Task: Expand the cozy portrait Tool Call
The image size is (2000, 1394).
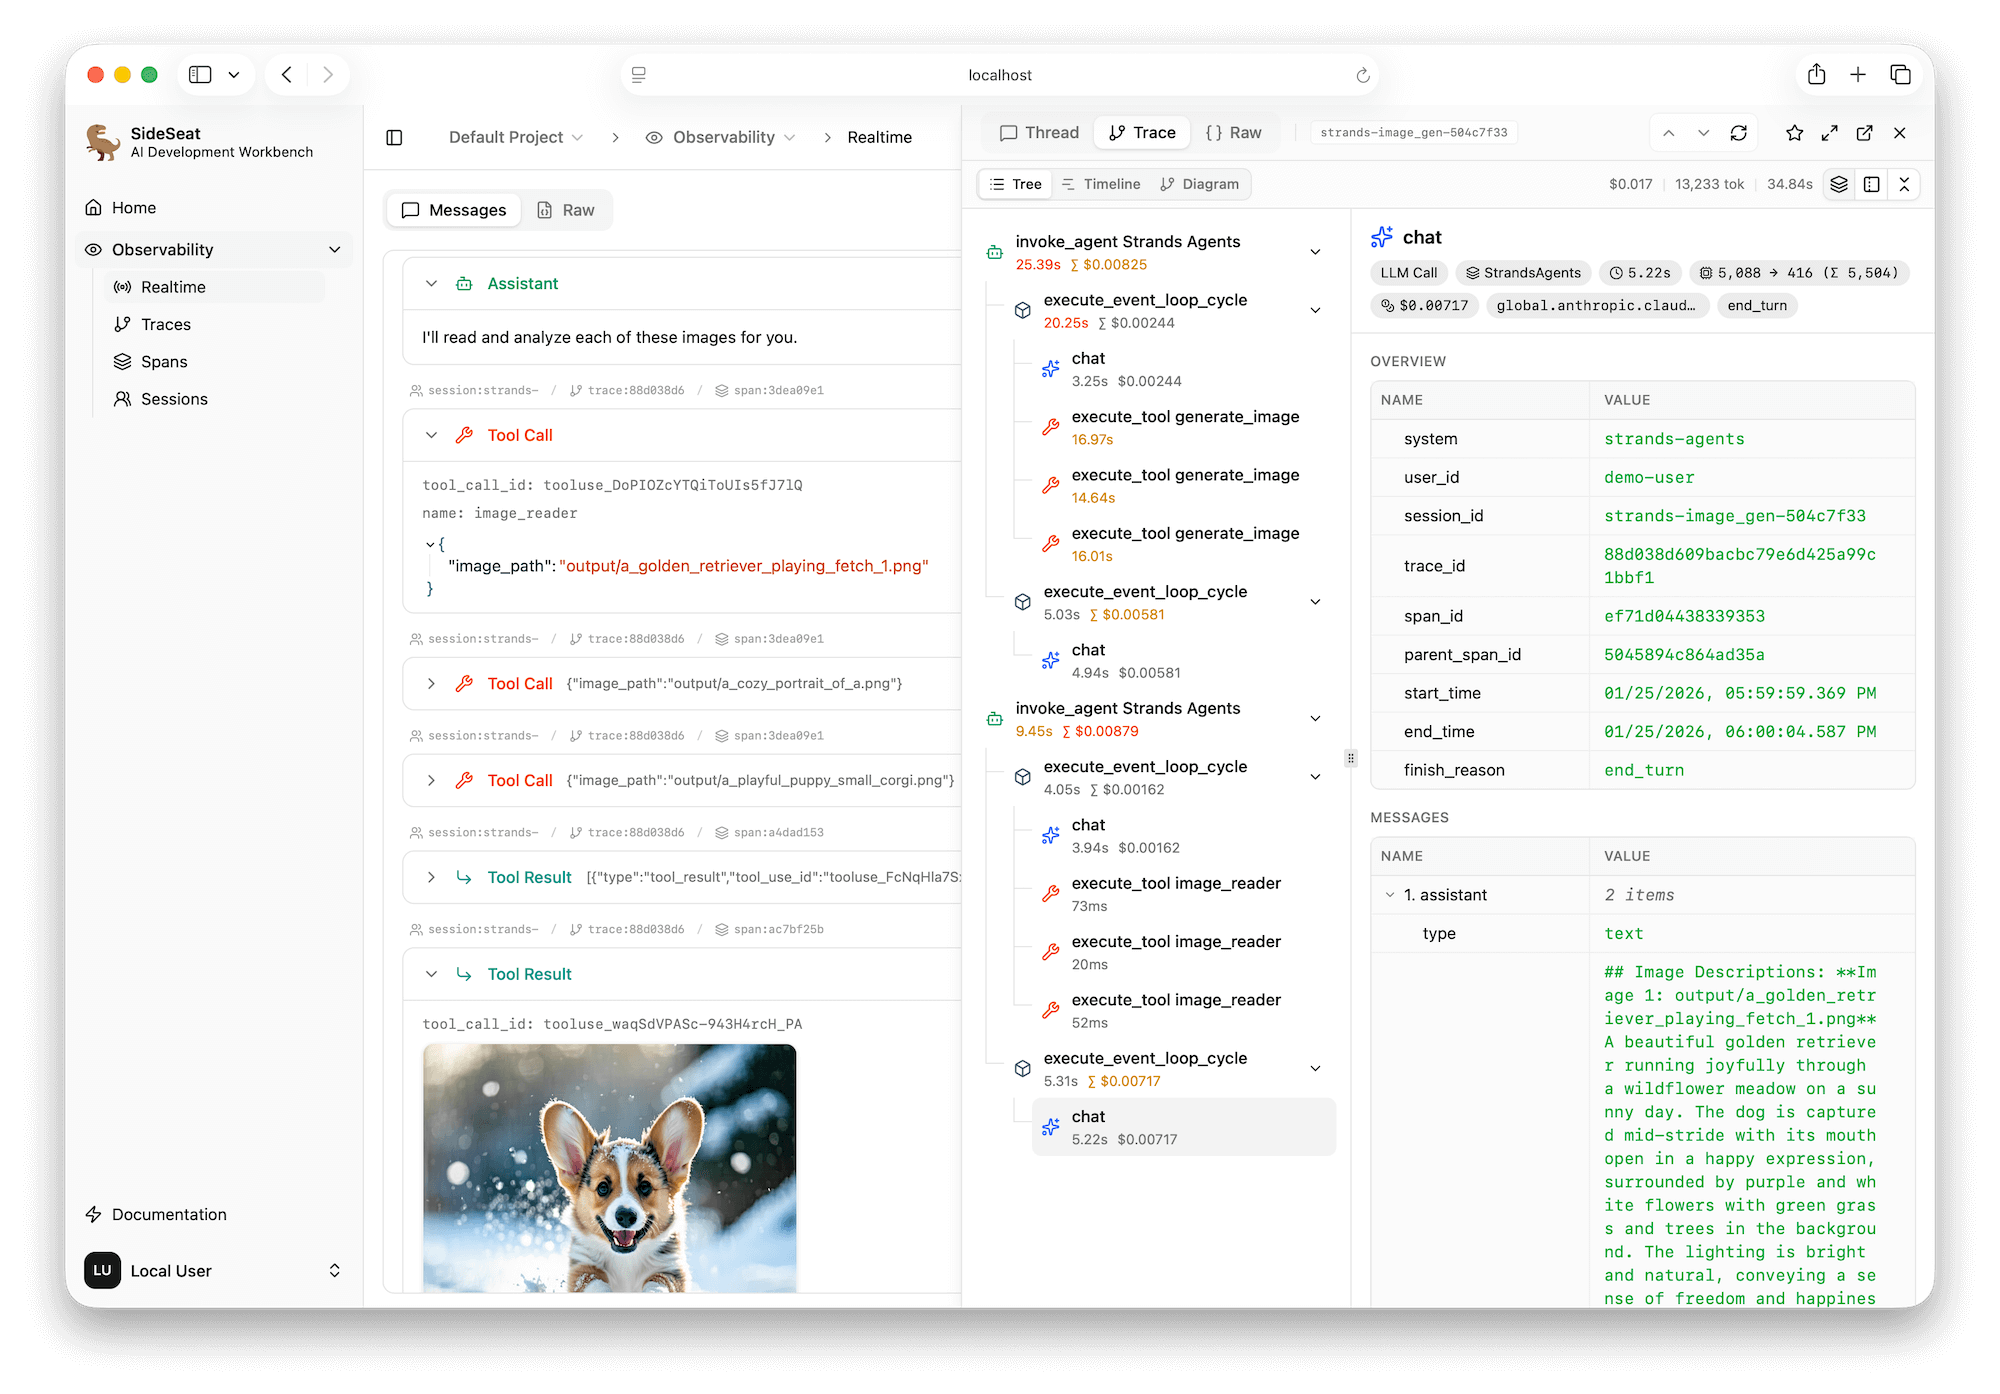Action: tap(431, 684)
